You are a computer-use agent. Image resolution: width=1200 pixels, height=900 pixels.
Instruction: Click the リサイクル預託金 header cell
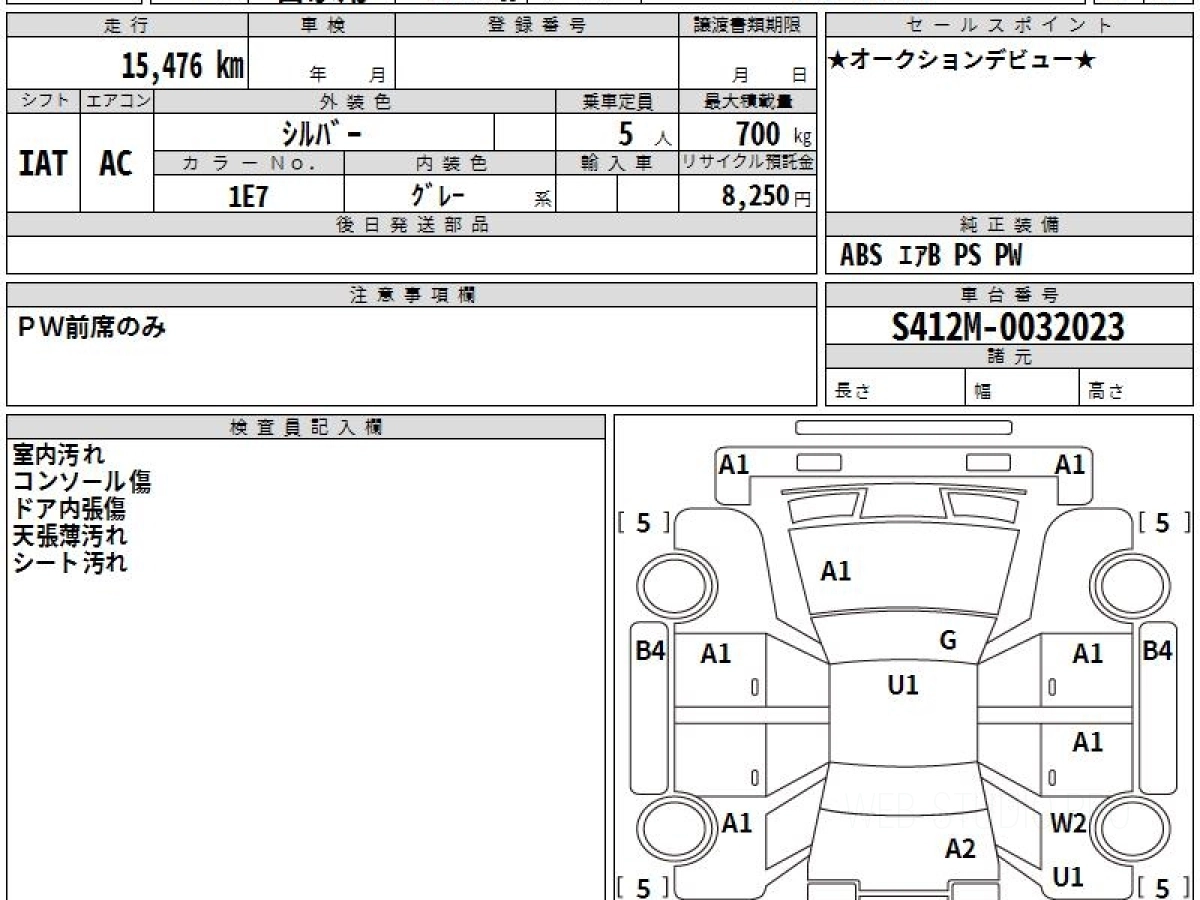747,163
